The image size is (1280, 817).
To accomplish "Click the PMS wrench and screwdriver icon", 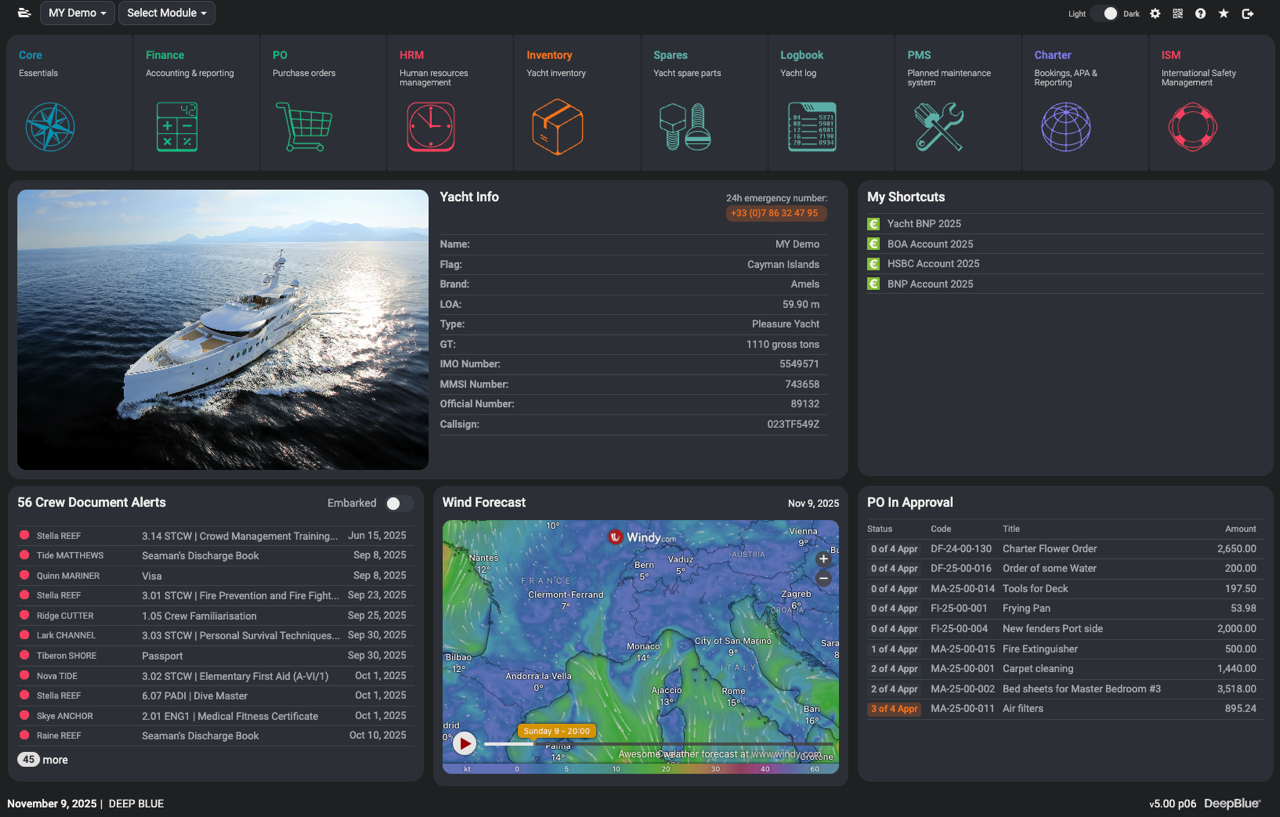I will (x=939, y=127).
